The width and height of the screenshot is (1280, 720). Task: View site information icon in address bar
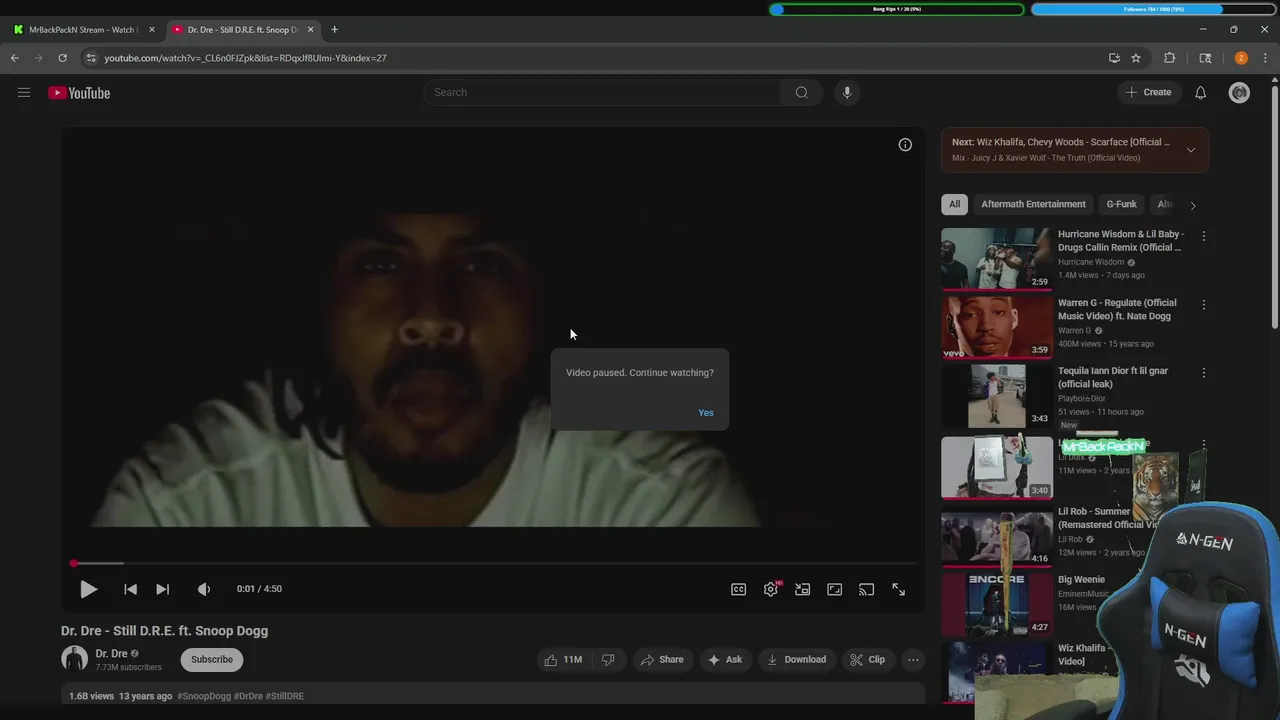[x=91, y=58]
